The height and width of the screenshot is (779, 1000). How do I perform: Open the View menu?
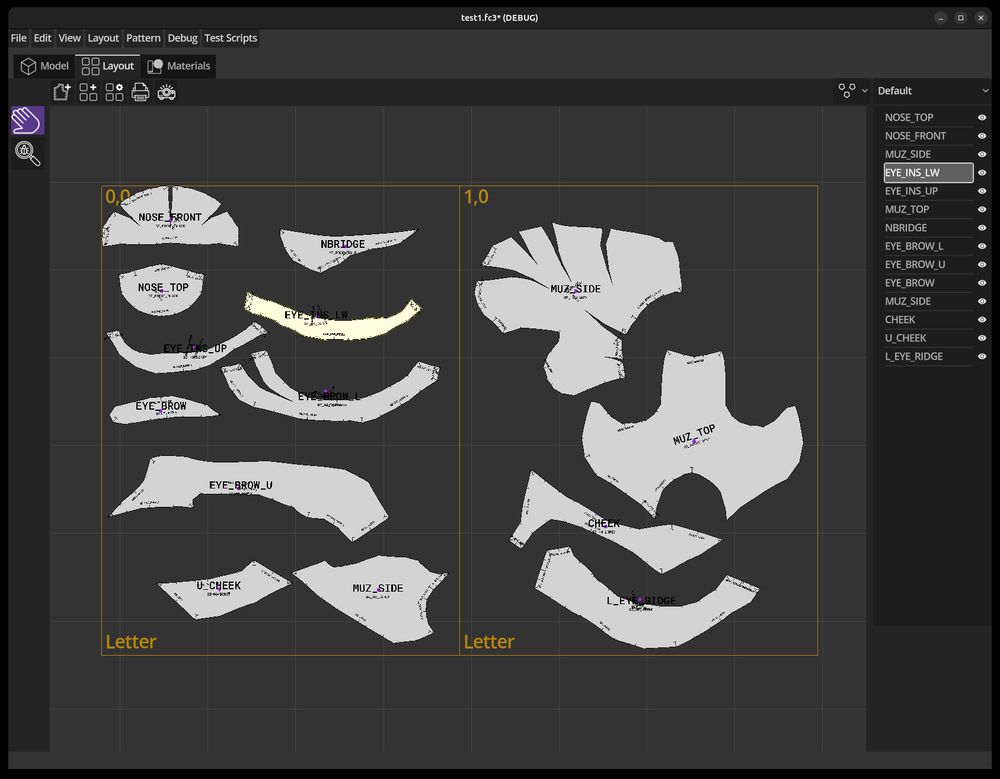[70, 38]
